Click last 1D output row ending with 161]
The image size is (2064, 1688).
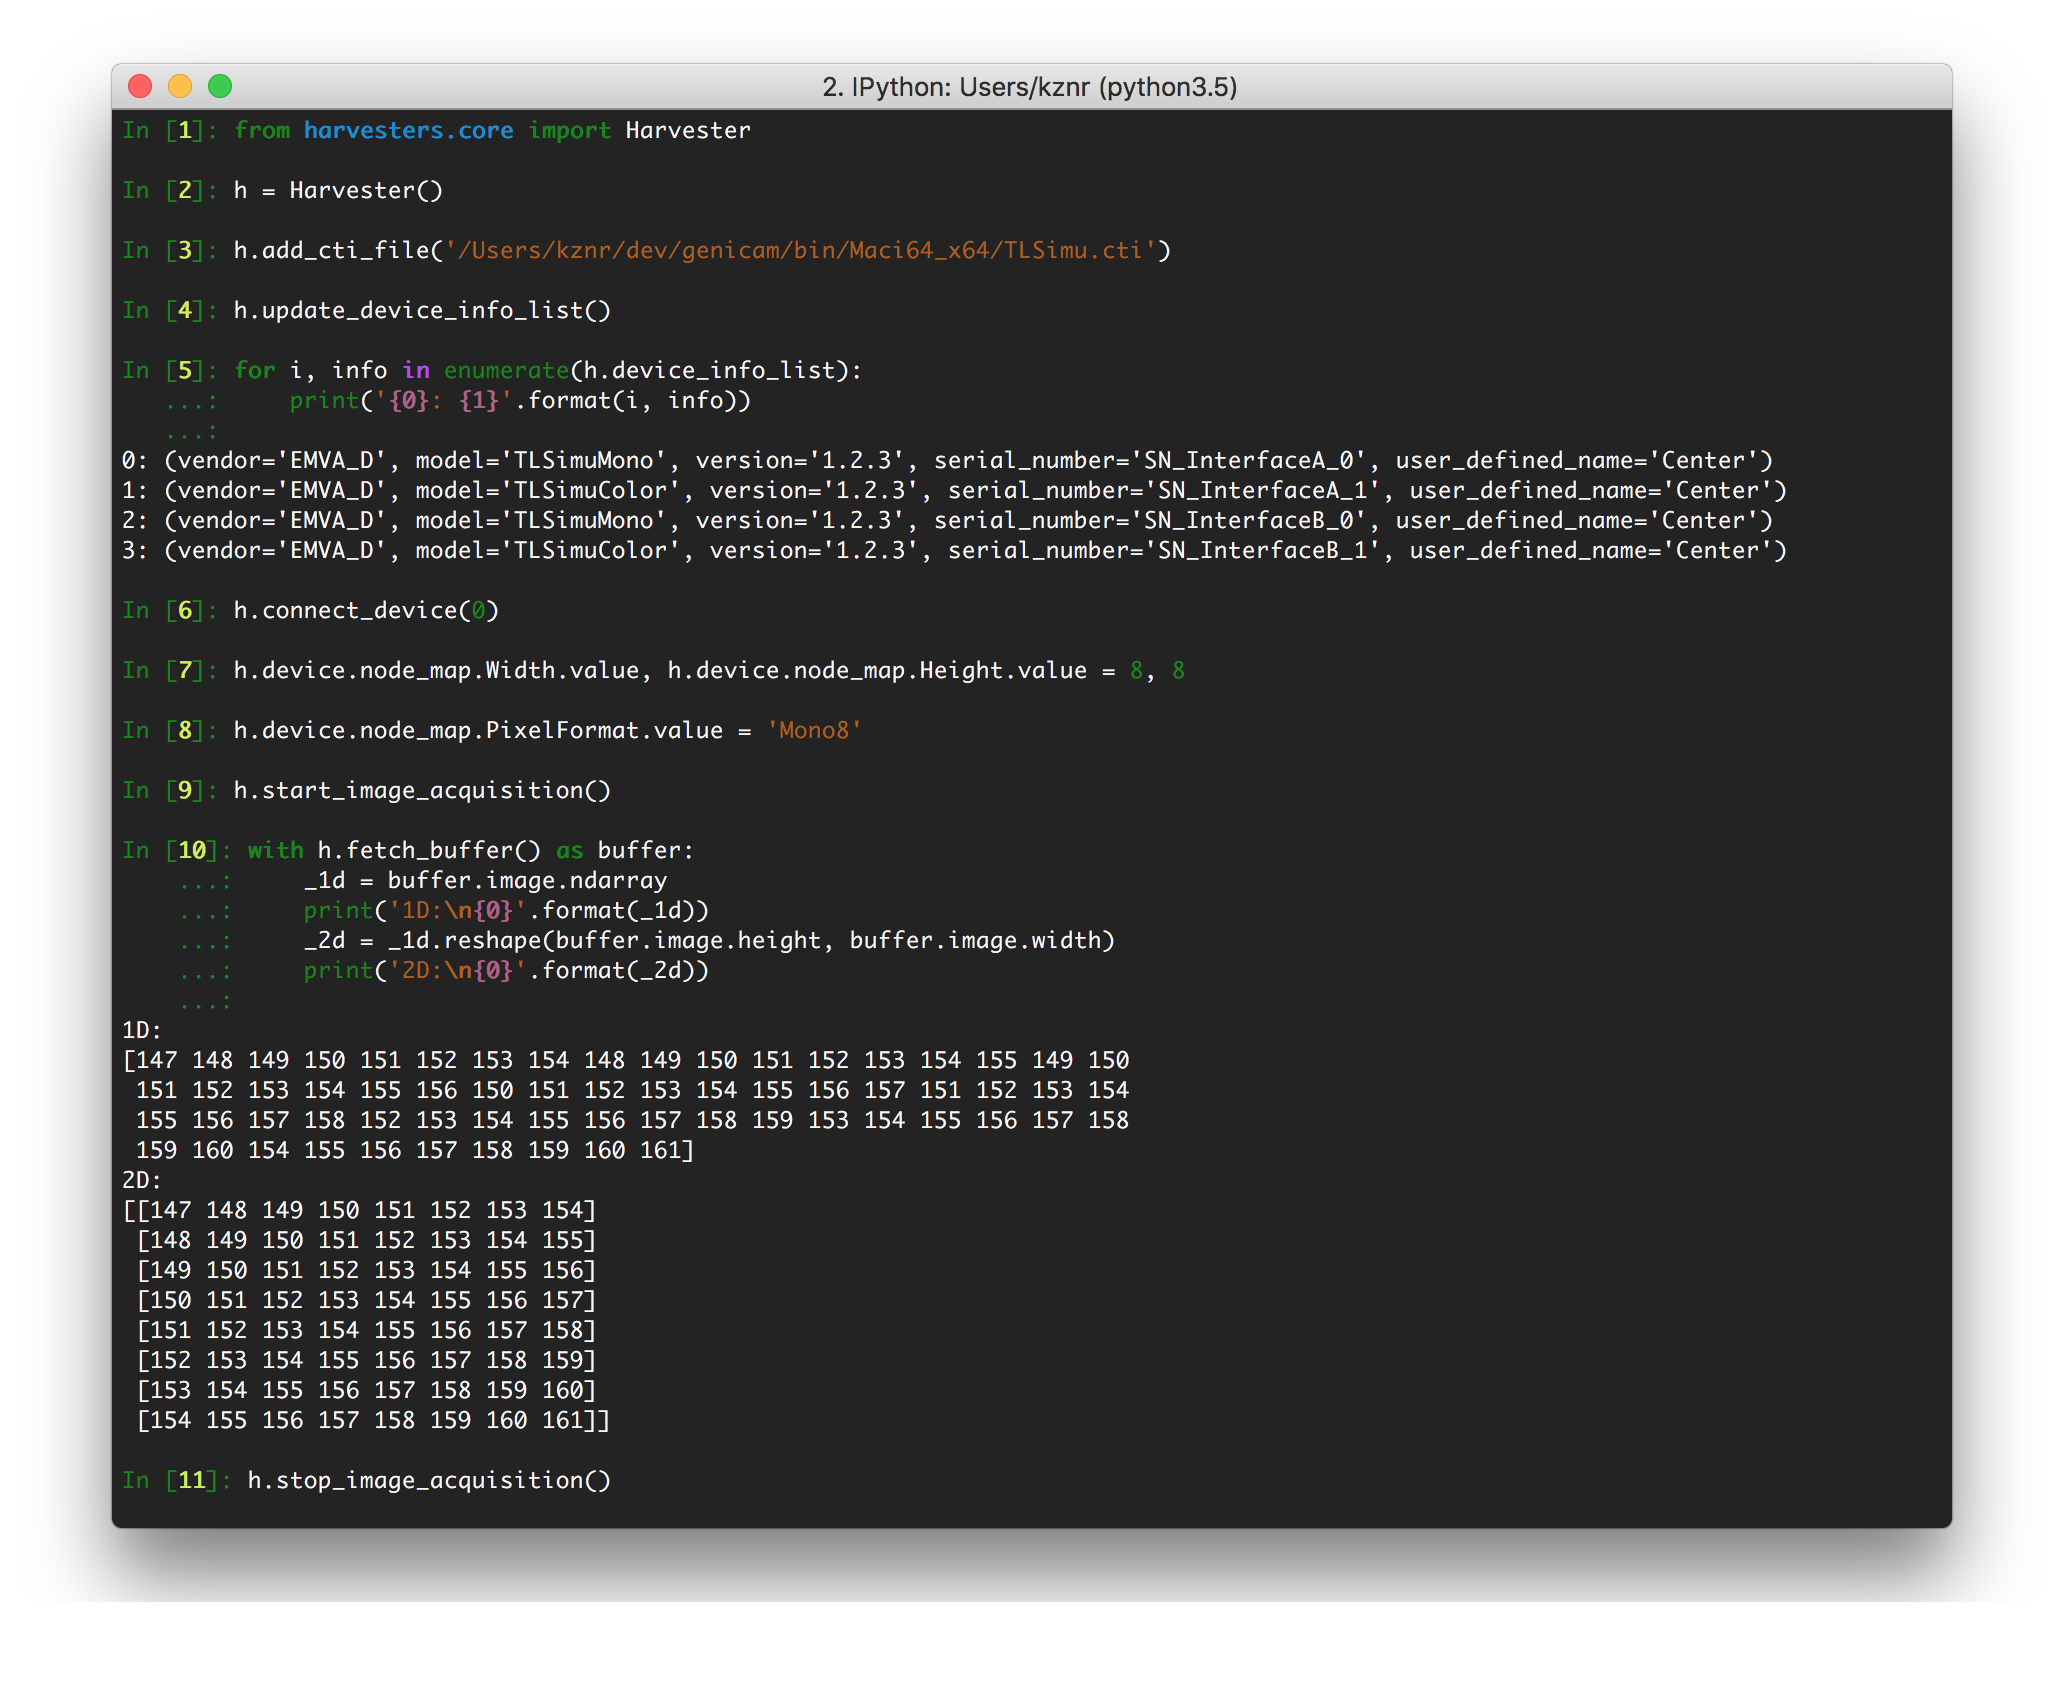[x=415, y=1151]
